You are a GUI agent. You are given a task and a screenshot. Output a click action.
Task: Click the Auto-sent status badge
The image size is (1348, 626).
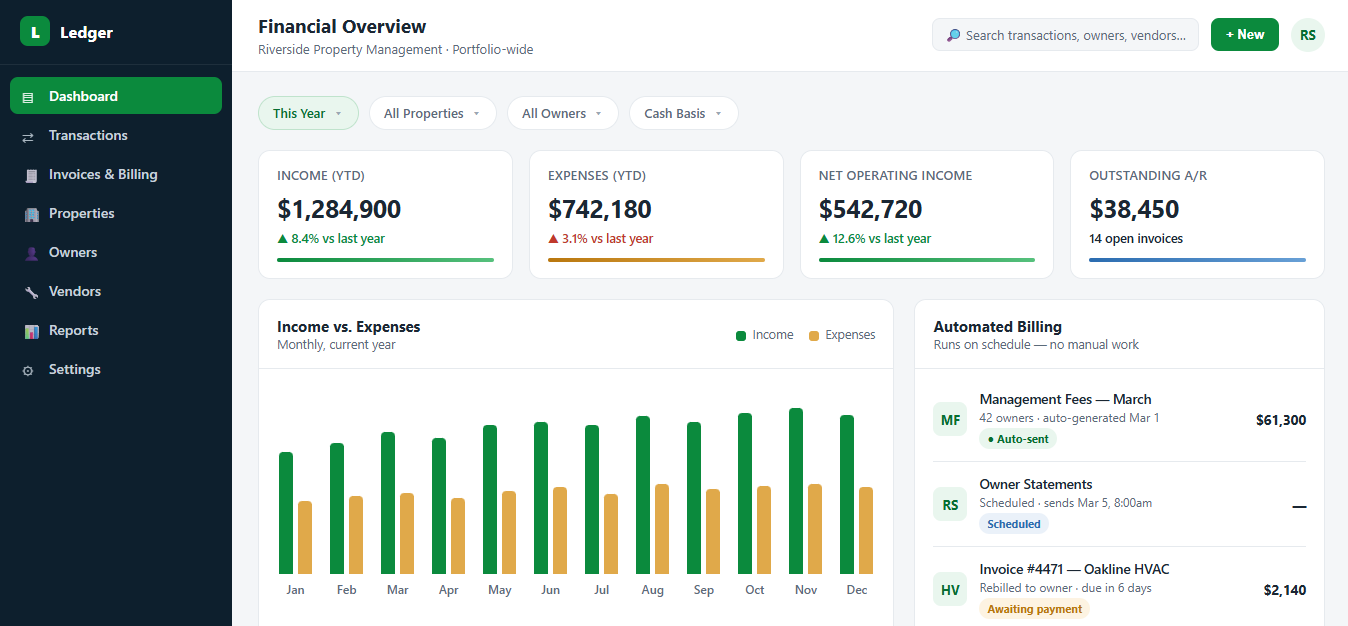(x=1018, y=439)
